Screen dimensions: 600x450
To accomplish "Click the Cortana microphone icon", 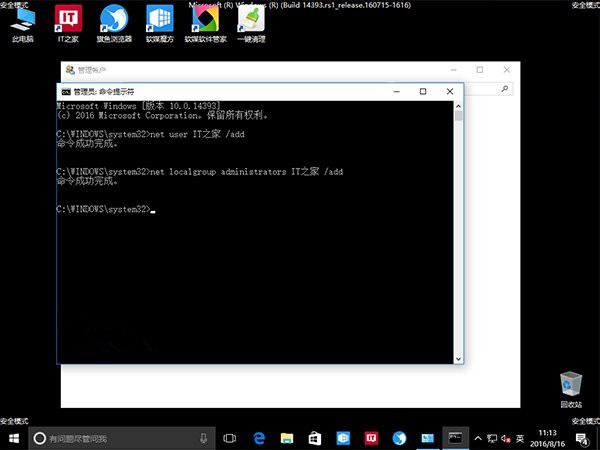I will (x=204, y=438).
